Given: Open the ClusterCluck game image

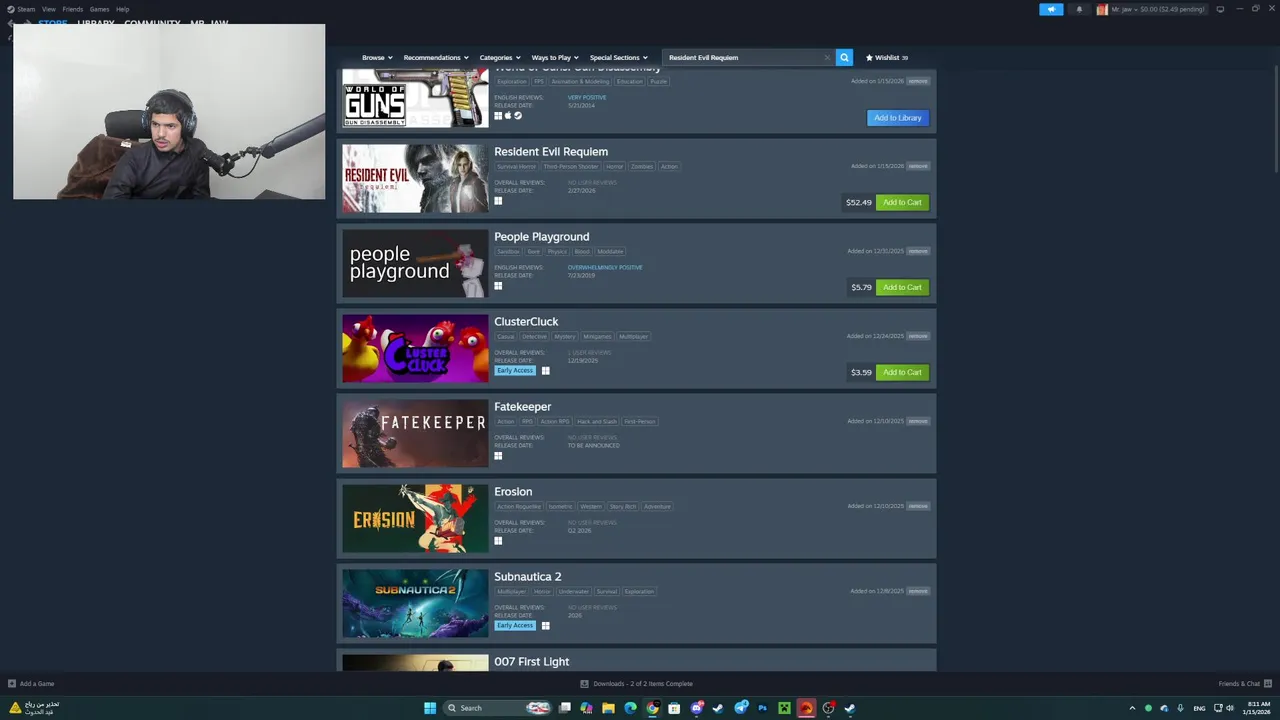Looking at the screenshot, I should 415,348.
